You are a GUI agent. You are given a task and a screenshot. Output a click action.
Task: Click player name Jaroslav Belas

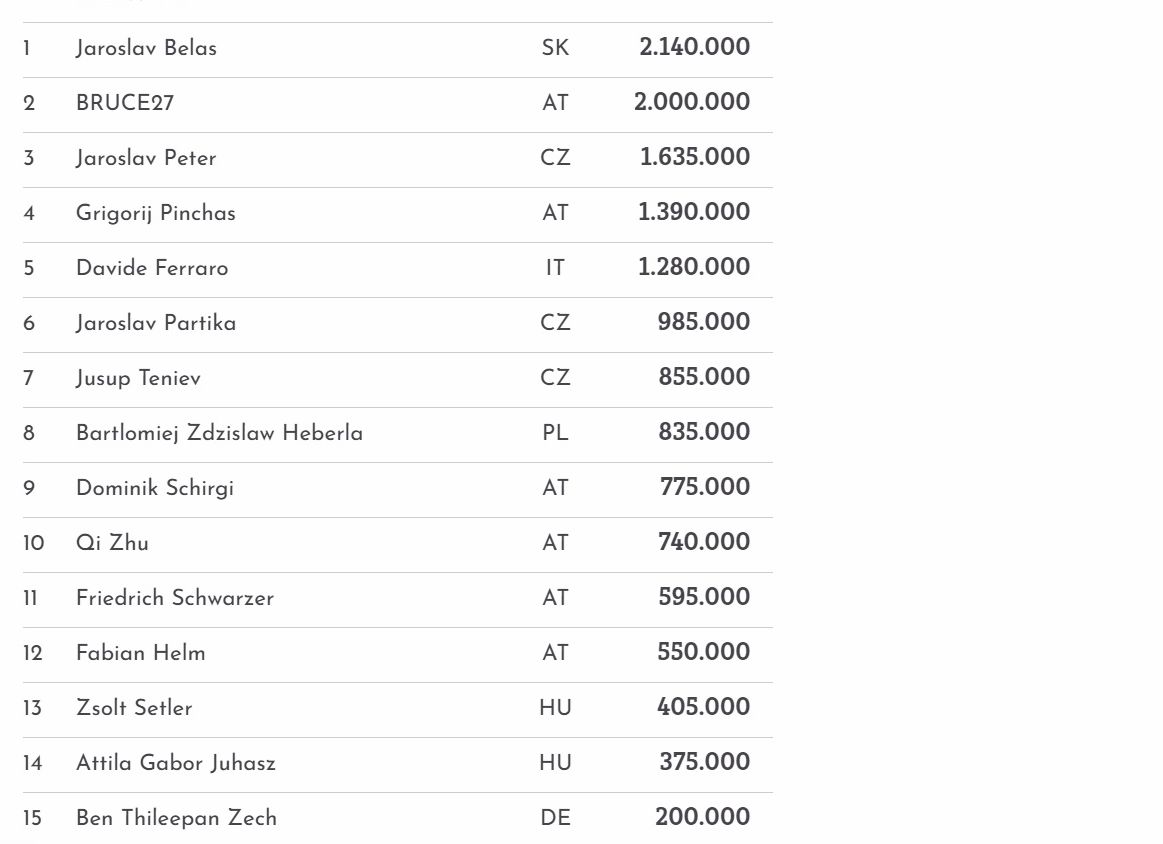point(146,48)
